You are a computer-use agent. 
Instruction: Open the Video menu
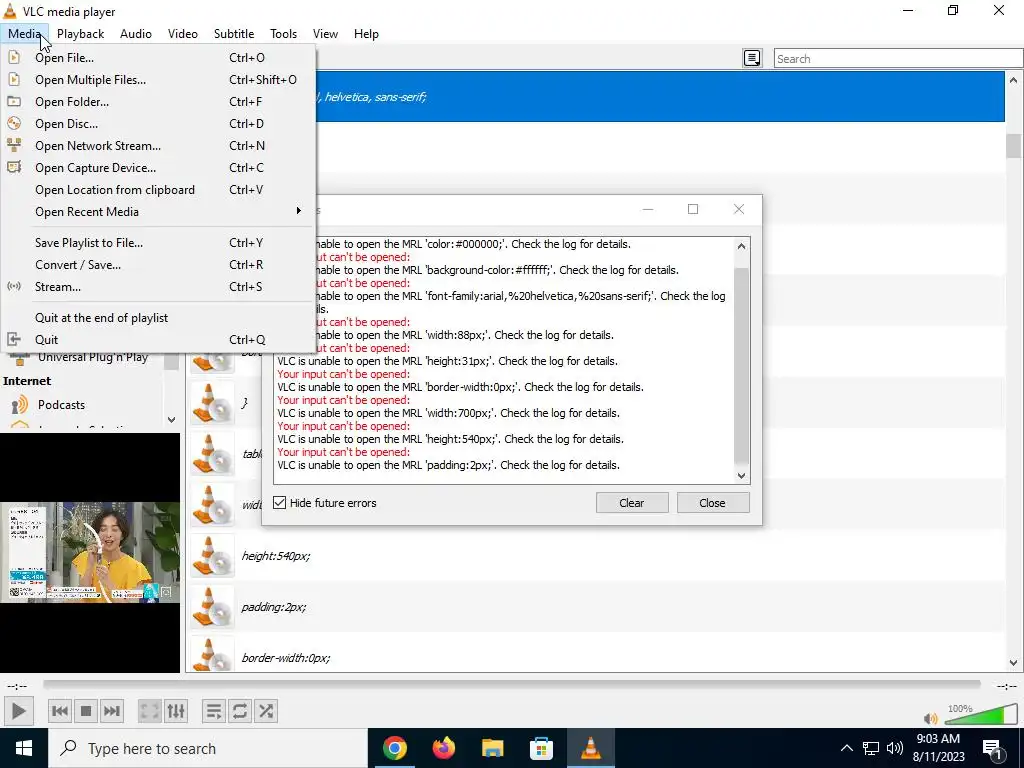pos(183,34)
